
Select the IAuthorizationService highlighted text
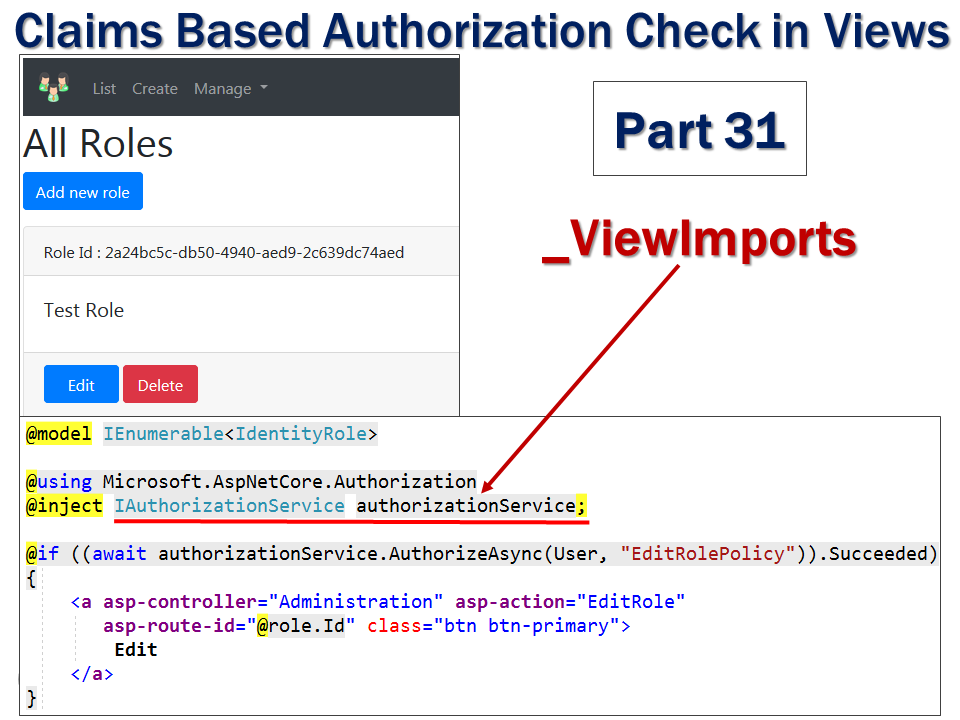pos(230,506)
